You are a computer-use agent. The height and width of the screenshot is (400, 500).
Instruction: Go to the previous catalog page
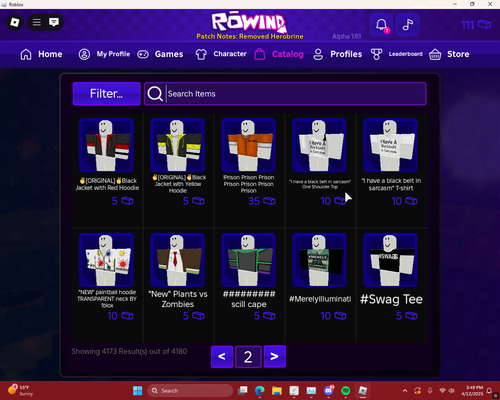[222, 357]
